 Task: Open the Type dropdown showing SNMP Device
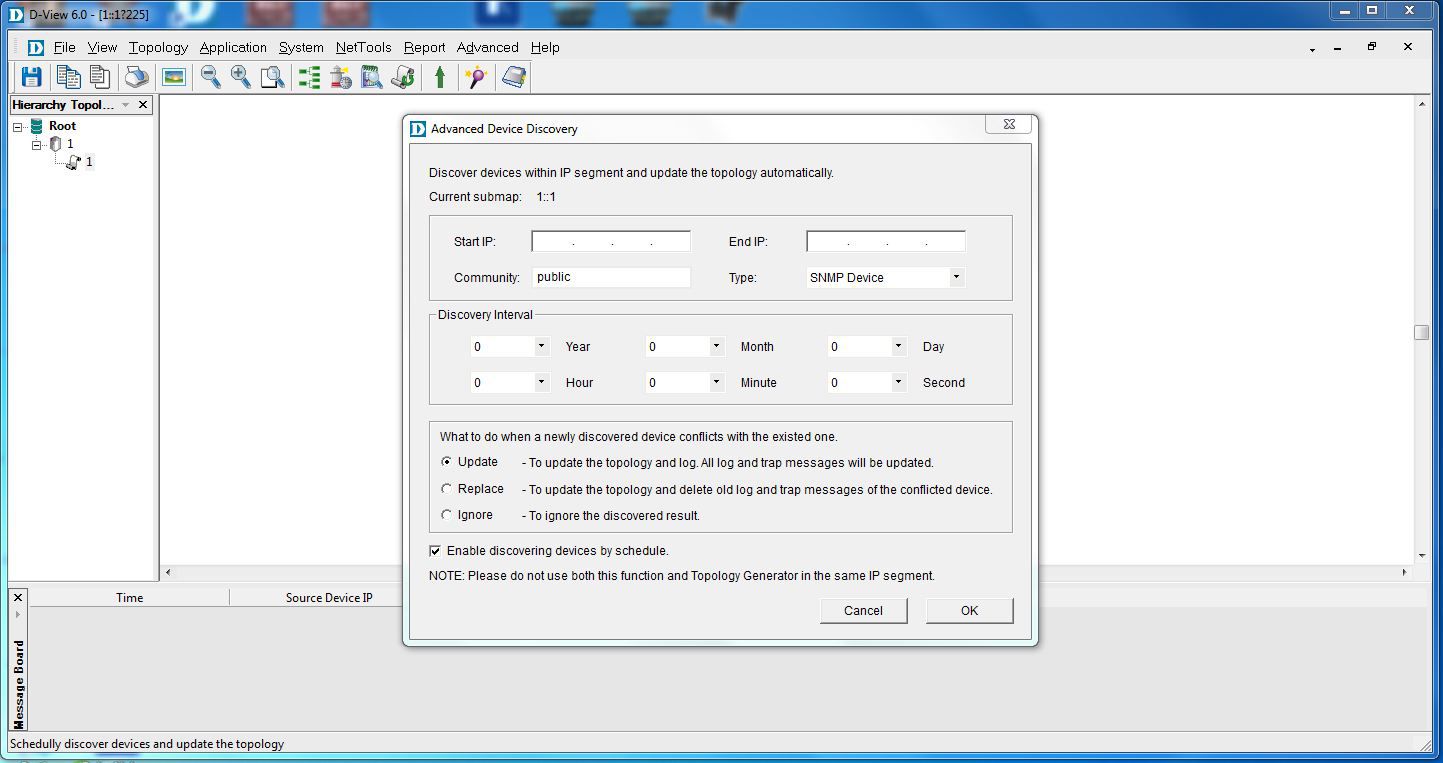coord(956,277)
